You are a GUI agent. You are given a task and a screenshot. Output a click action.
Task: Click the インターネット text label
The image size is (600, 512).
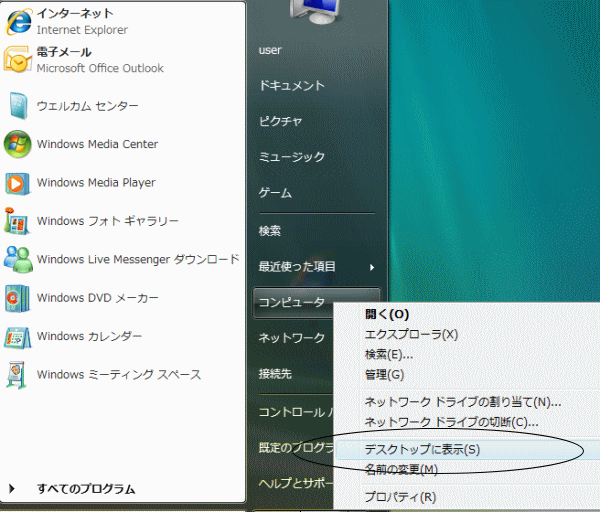click(75, 13)
